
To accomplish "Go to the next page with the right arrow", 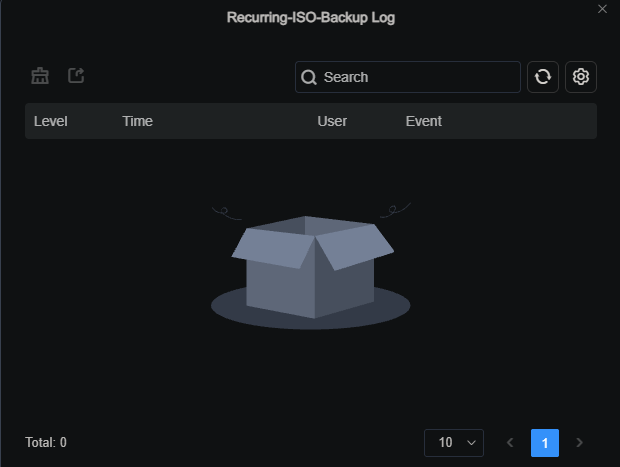I will point(579,442).
